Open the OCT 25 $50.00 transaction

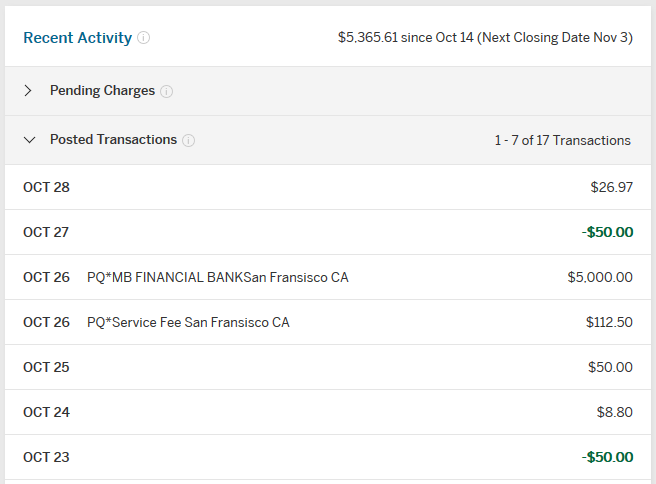coord(328,367)
